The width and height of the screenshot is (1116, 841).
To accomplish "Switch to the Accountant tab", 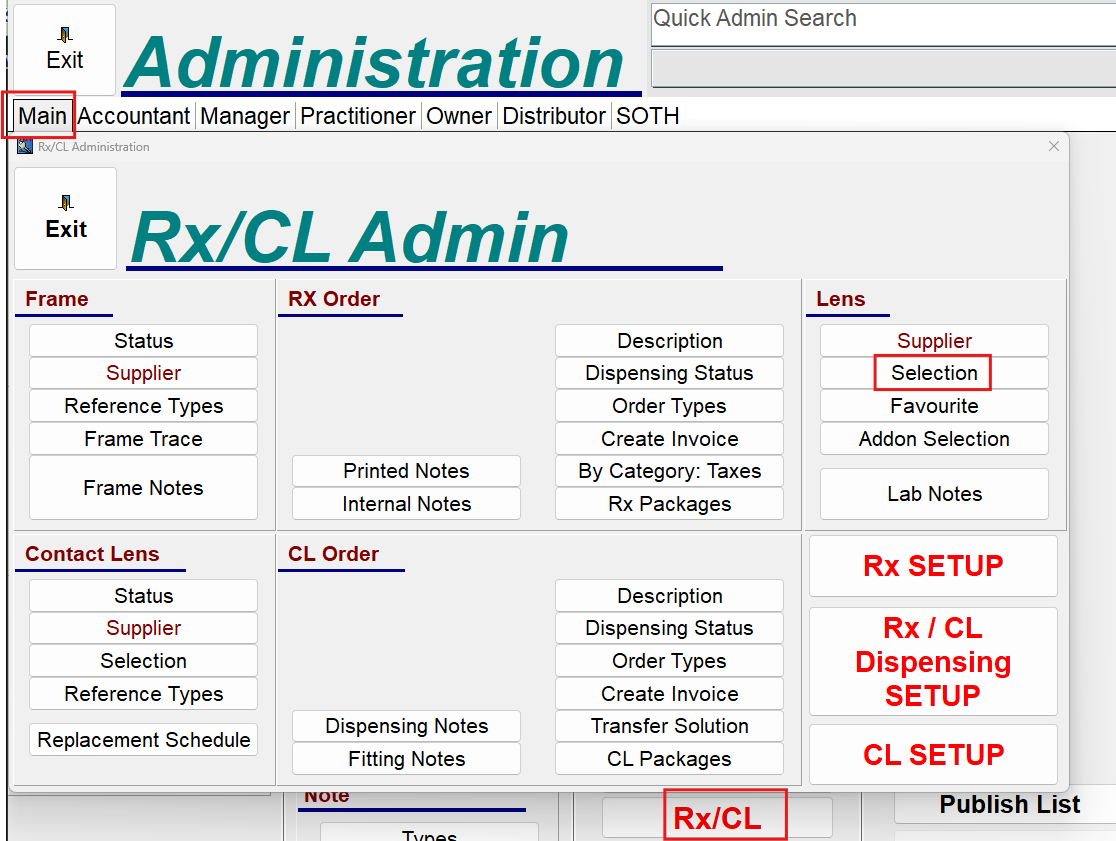I will point(134,116).
